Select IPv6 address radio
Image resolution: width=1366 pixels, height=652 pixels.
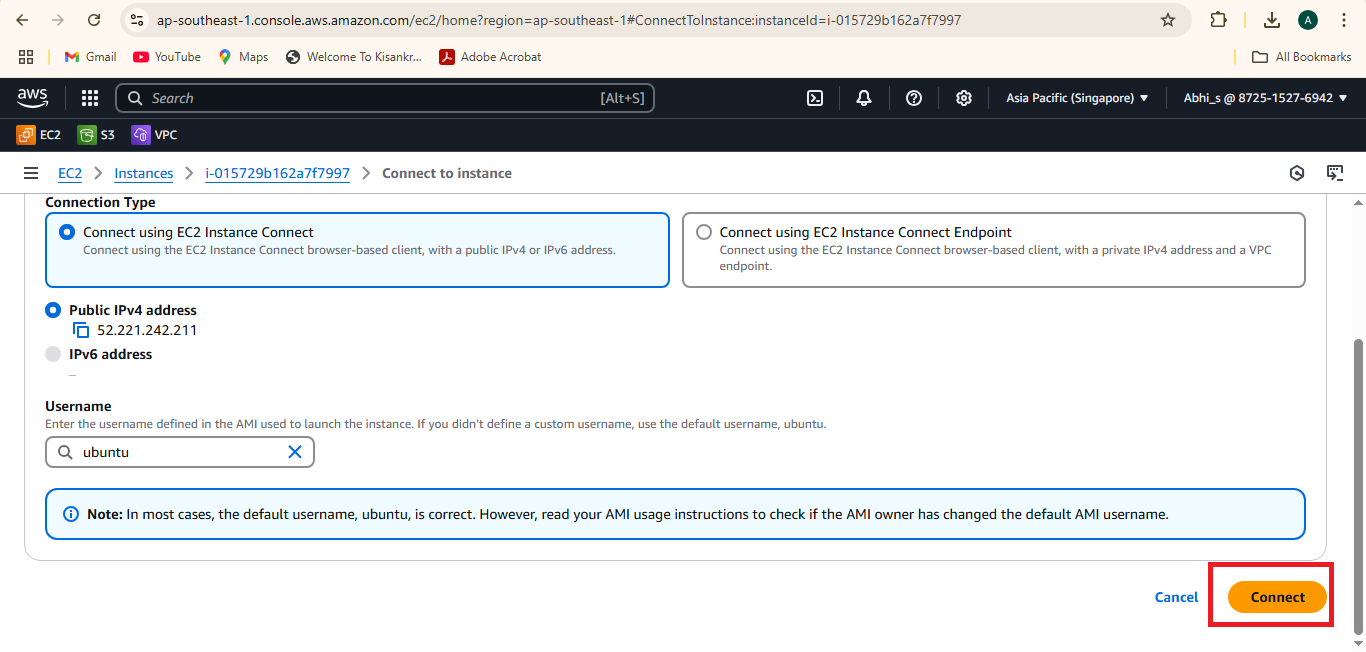click(x=53, y=354)
